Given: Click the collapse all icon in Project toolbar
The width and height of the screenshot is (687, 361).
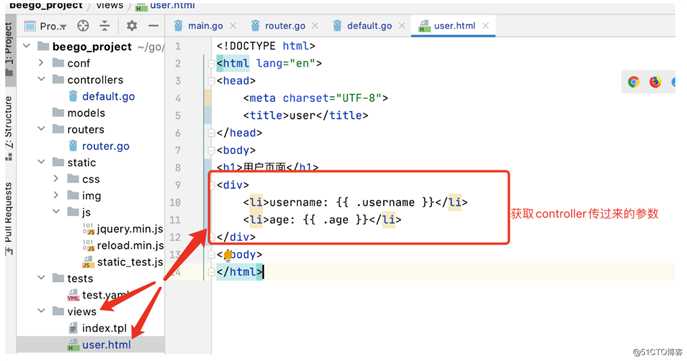Looking at the screenshot, I should point(105,26).
